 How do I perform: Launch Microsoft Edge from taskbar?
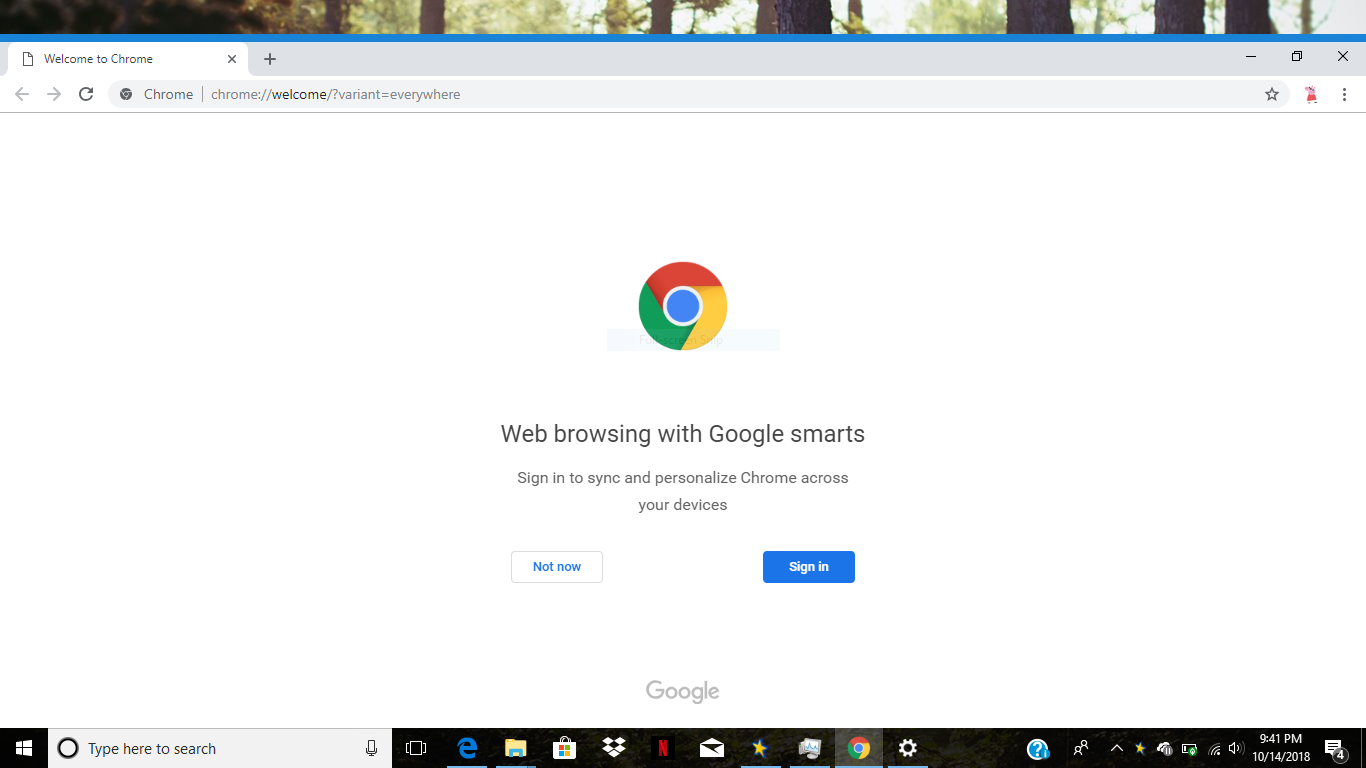pos(467,748)
